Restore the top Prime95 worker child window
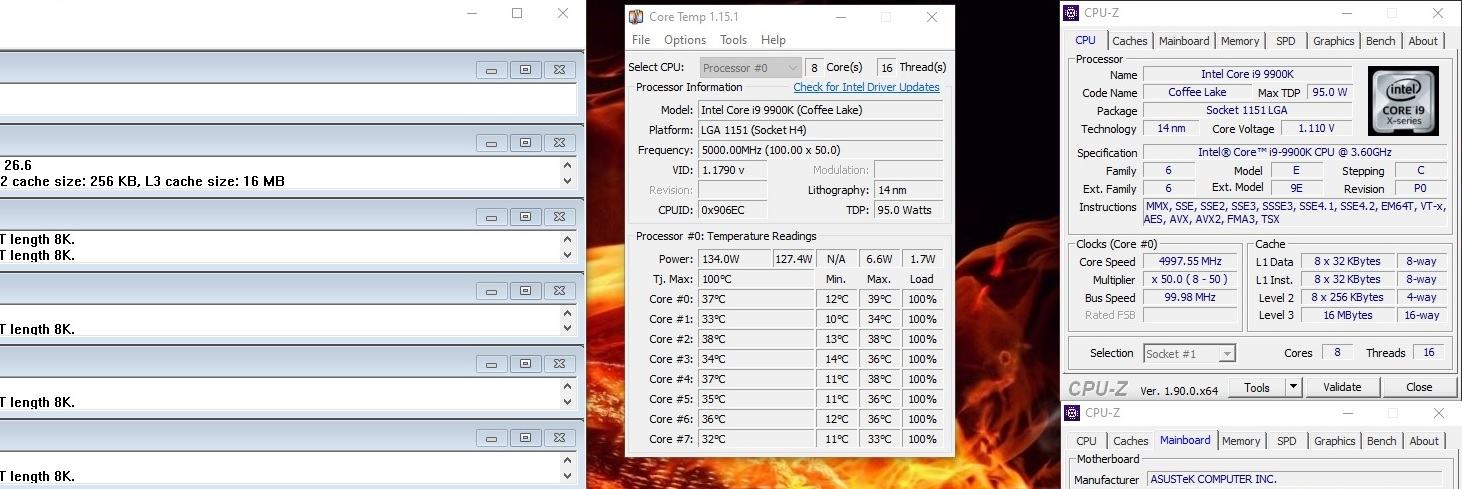 pyautogui.click(x=525, y=70)
